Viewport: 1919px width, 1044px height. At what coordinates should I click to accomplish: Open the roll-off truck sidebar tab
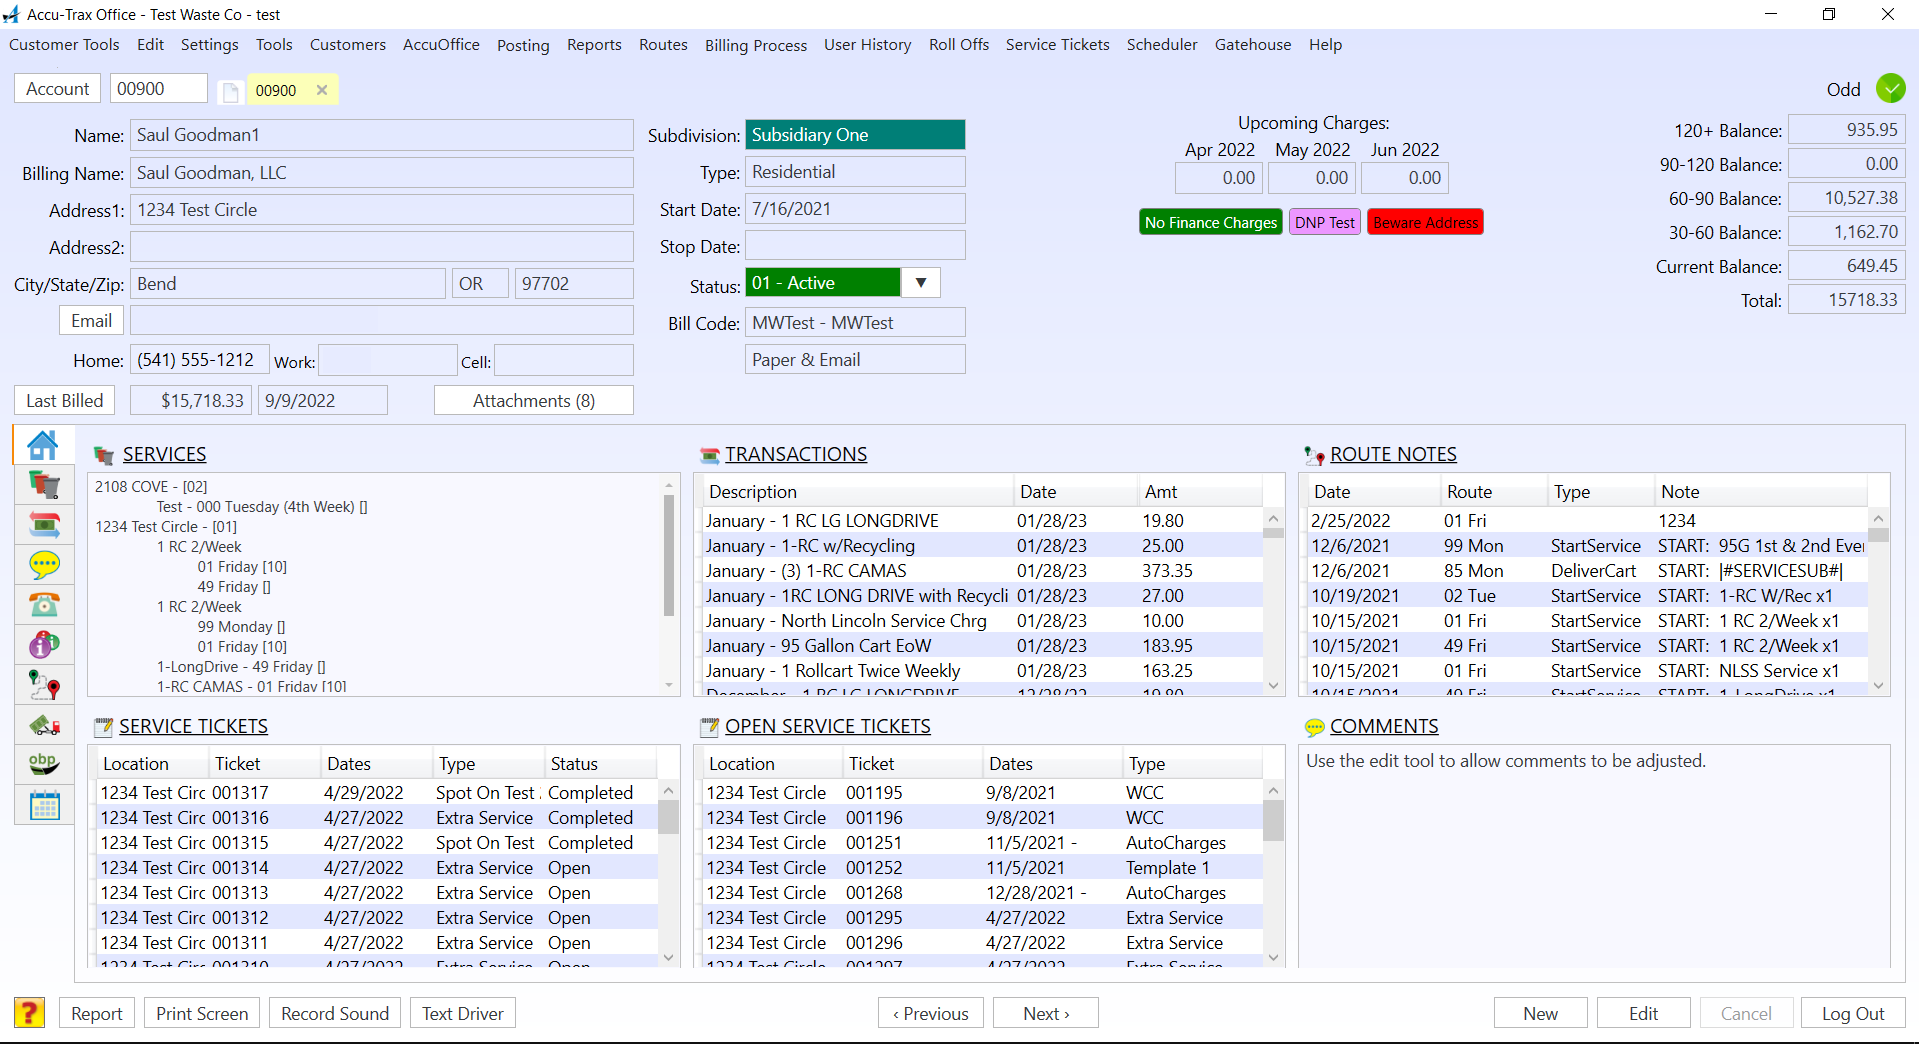(44, 725)
